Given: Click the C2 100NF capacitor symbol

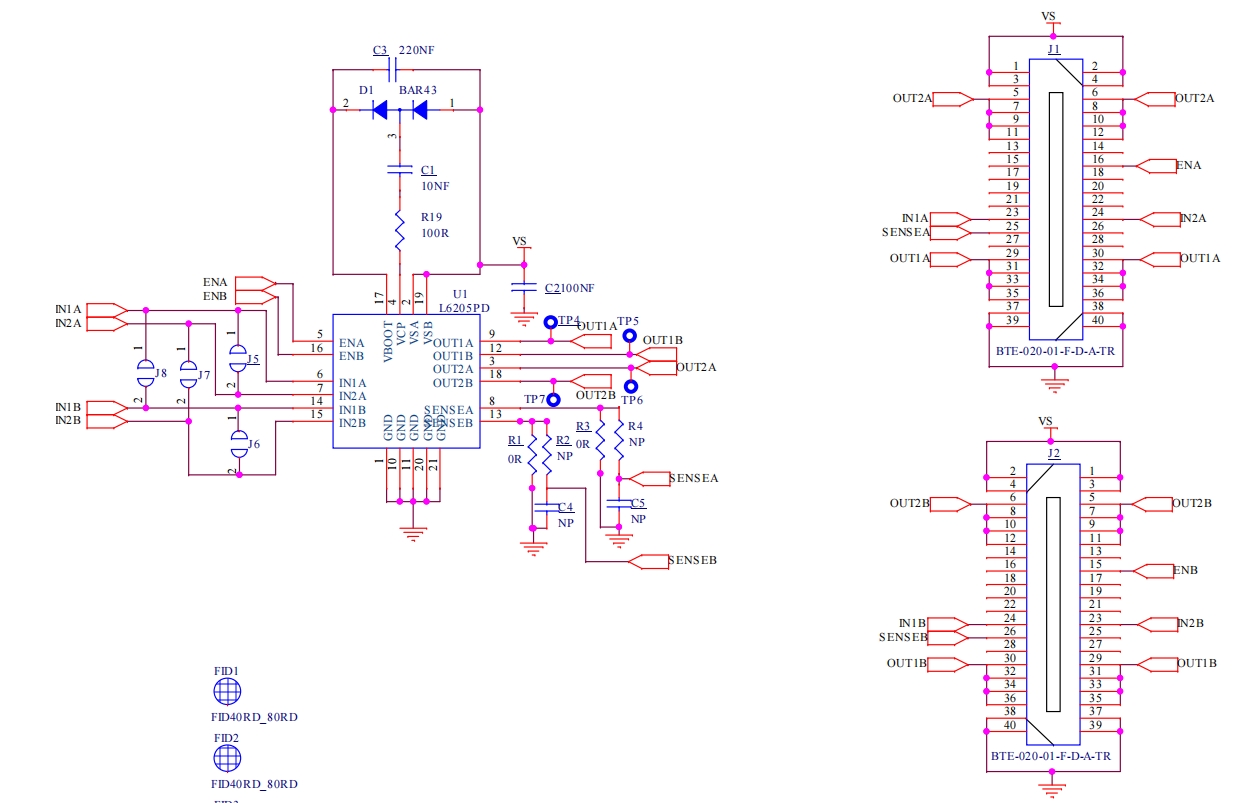Looking at the screenshot, I should [522, 288].
